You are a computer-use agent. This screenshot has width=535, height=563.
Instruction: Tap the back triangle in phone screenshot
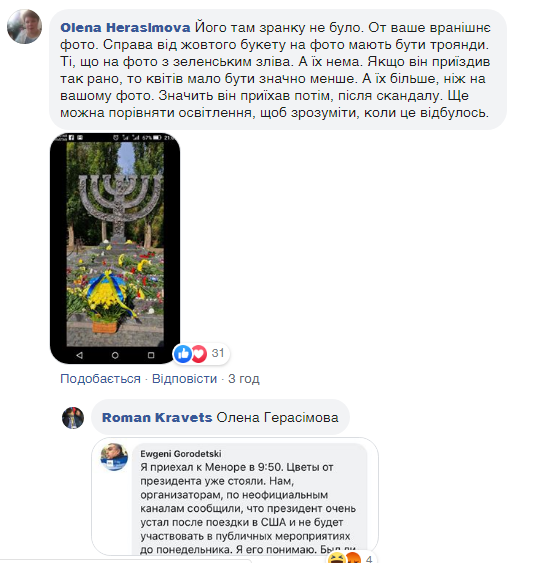[79, 355]
